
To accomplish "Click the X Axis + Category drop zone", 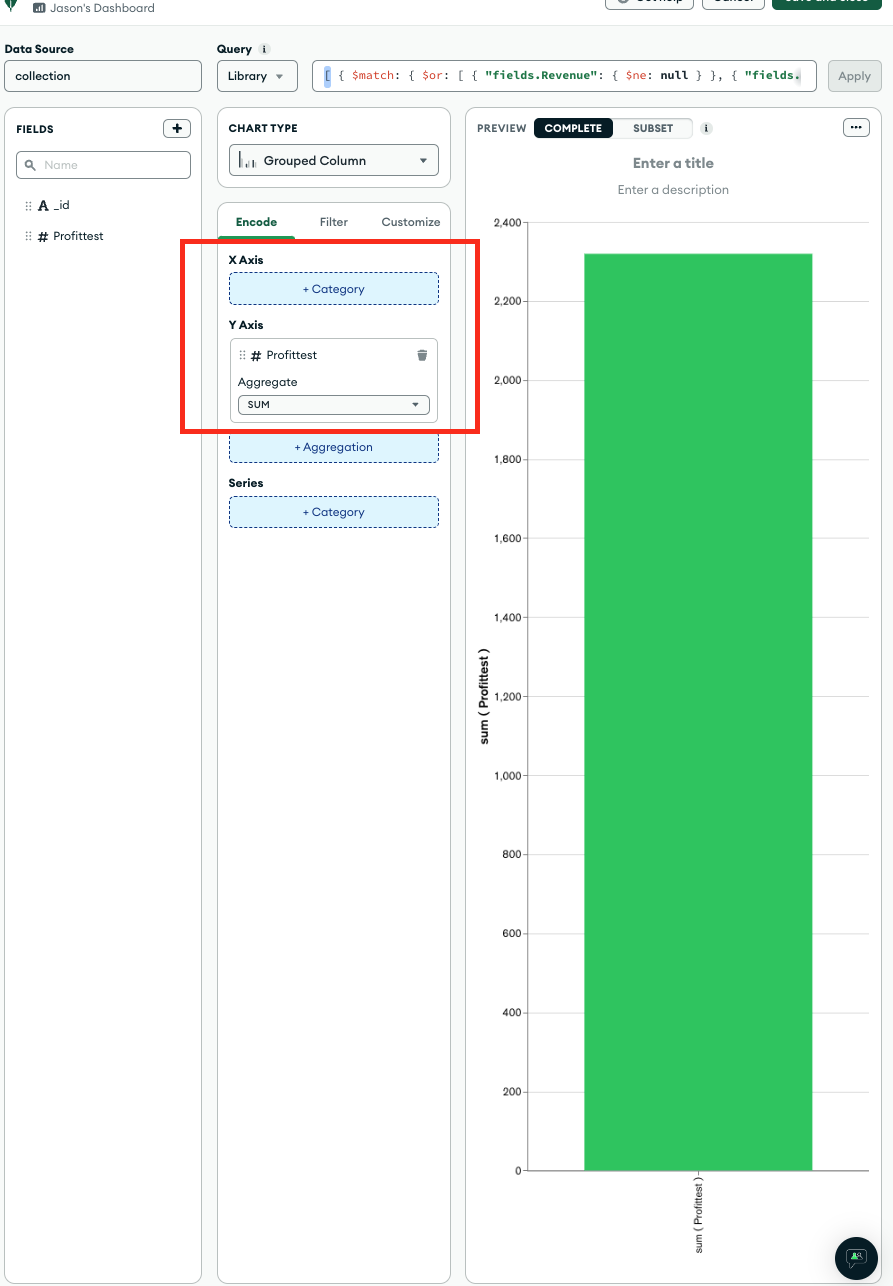I will click(x=334, y=289).
